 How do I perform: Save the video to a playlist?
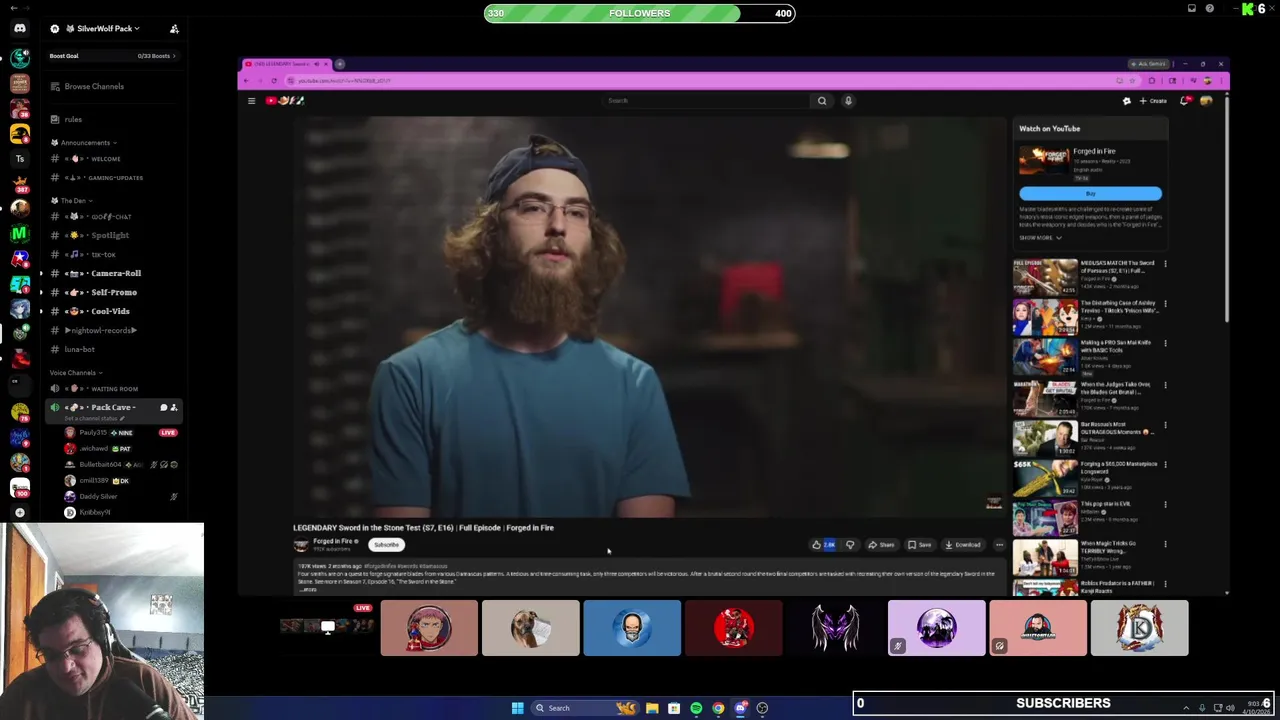pyautogui.click(x=919, y=545)
